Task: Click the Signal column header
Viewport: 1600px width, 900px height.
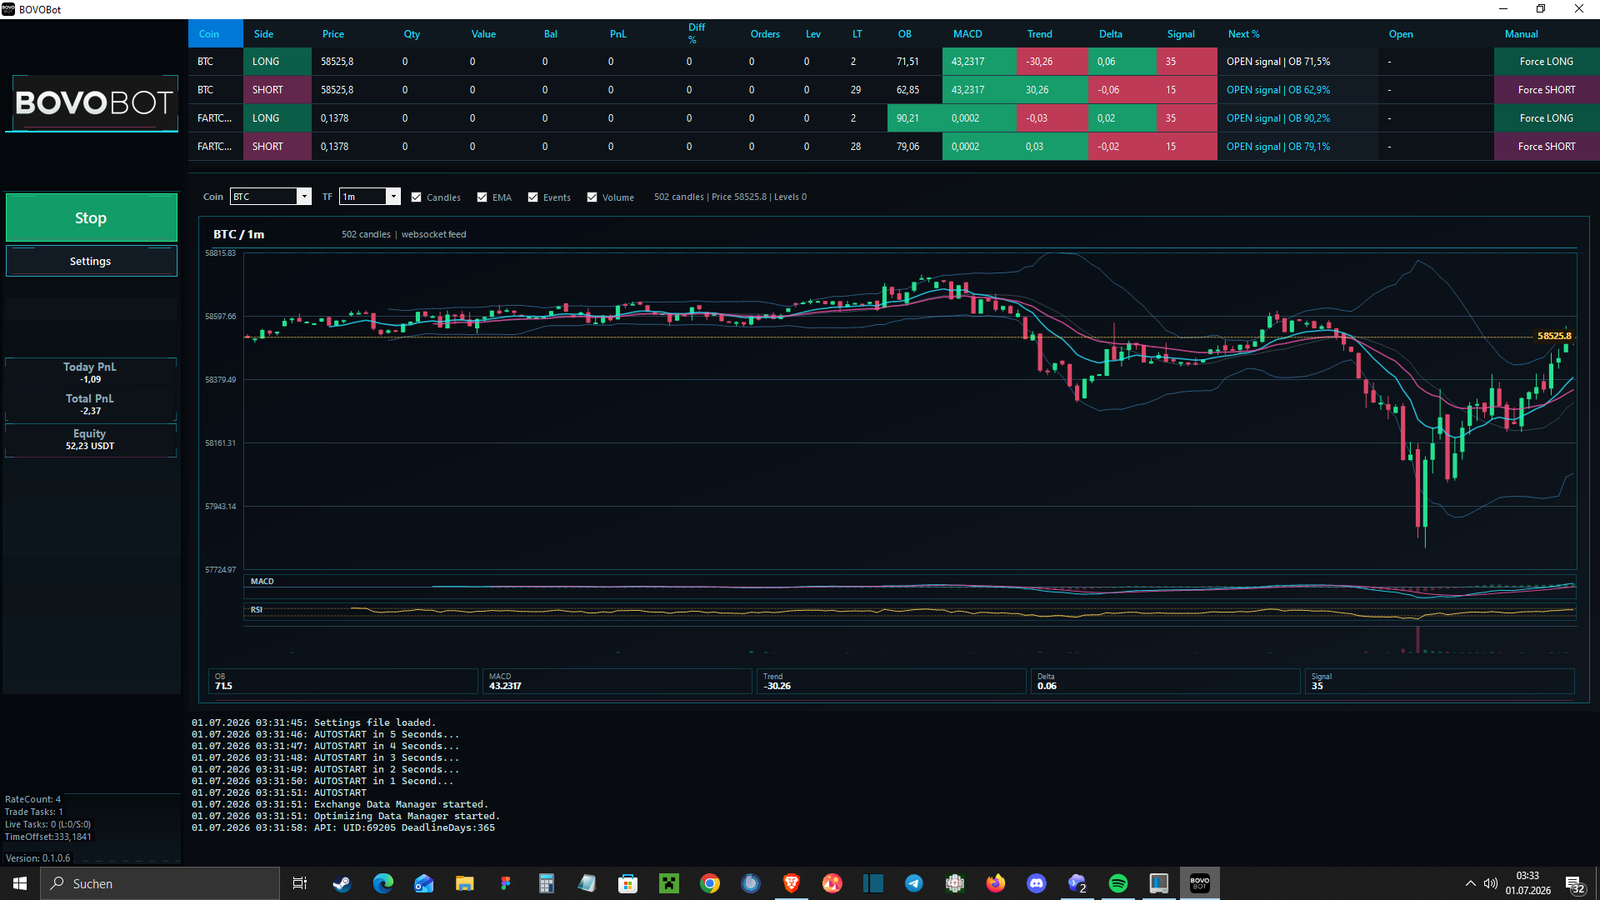Action: [x=1180, y=34]
